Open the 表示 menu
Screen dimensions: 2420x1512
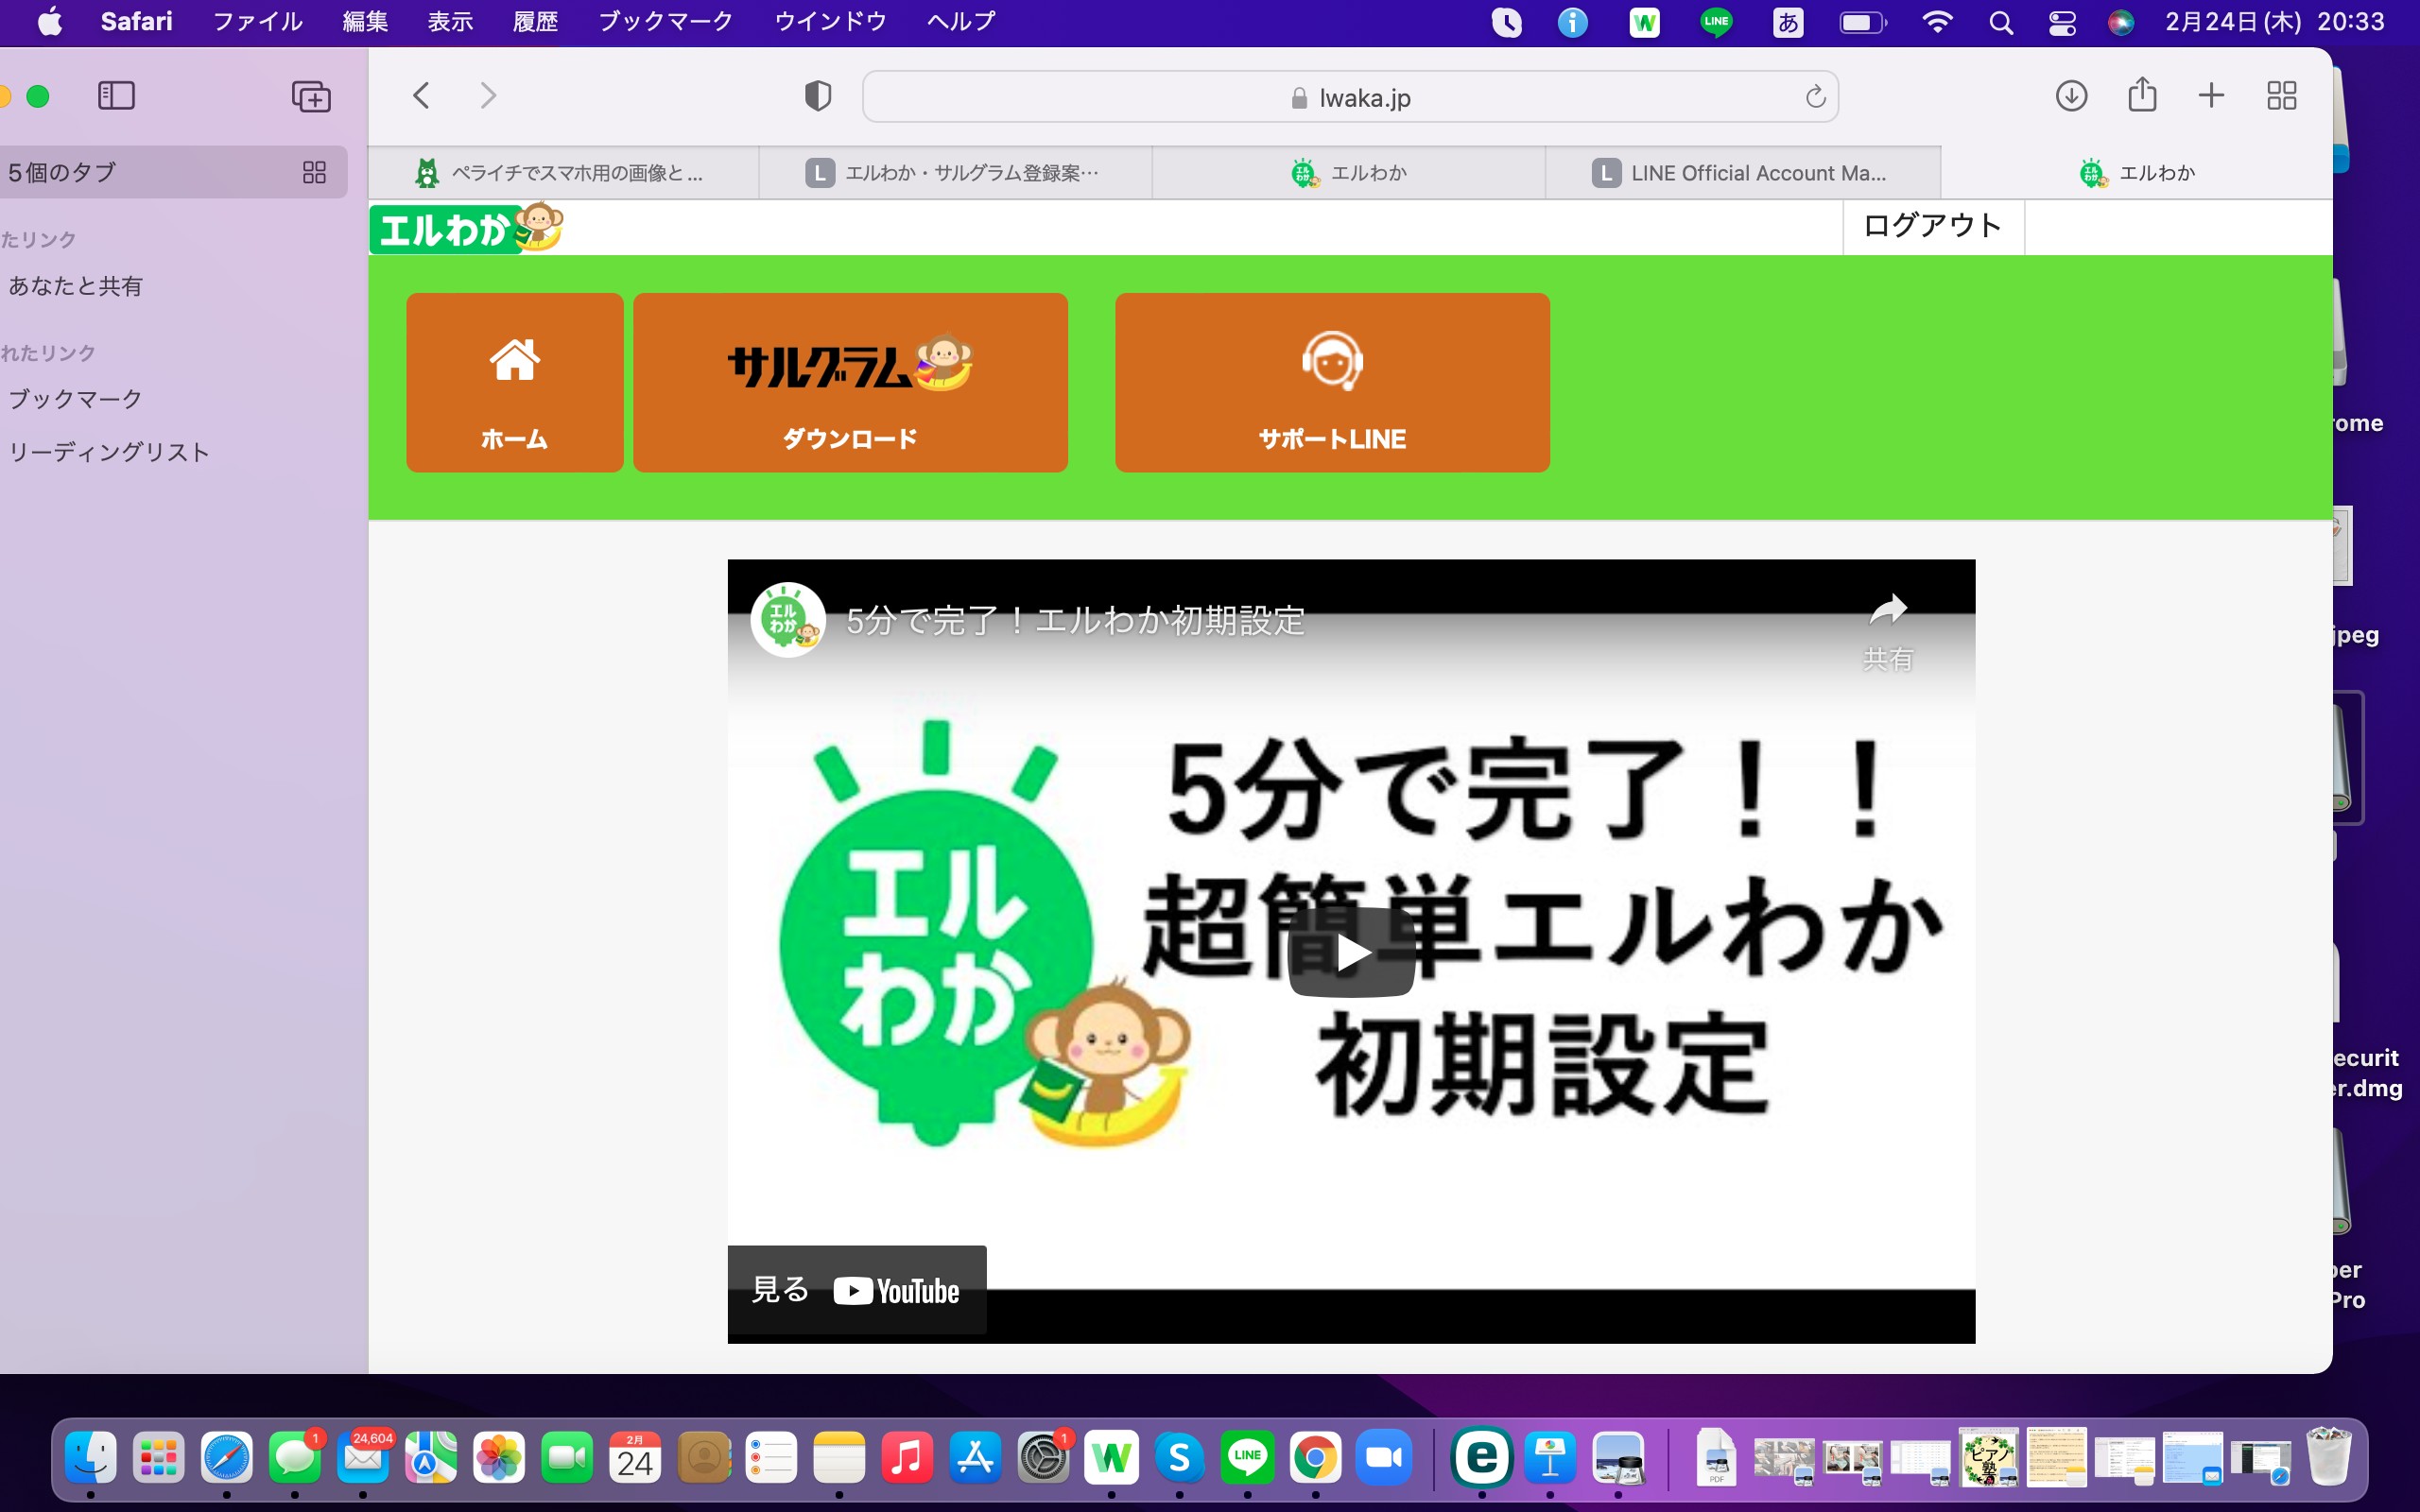click(x=450, y=21)
